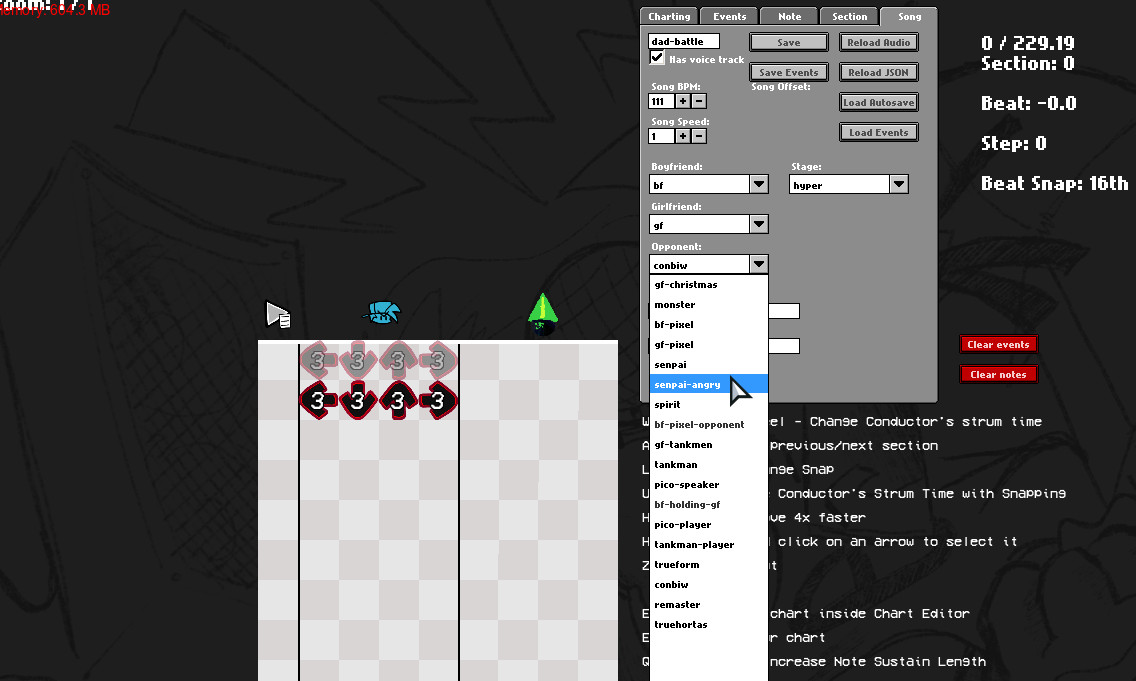The height and width of the screenshot is (681, 1136).
Task: Pick pico-speaker from the opponent list
Action: pyautogui.click(x=709, y=485)
